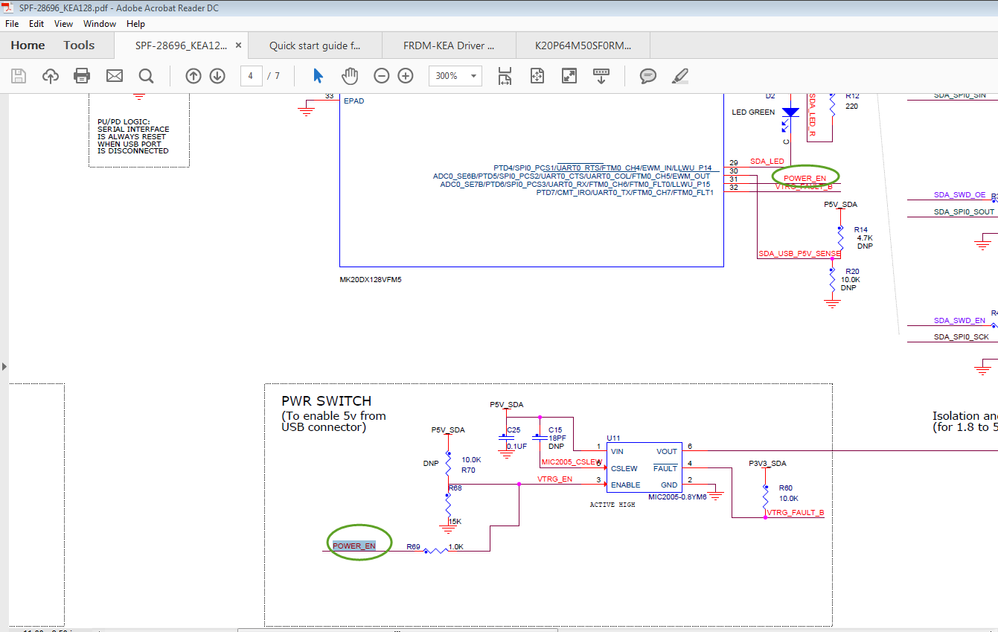Click the VTRG_FAULT_B label near R60
998x632 pixels.
[x=796, y=512]
